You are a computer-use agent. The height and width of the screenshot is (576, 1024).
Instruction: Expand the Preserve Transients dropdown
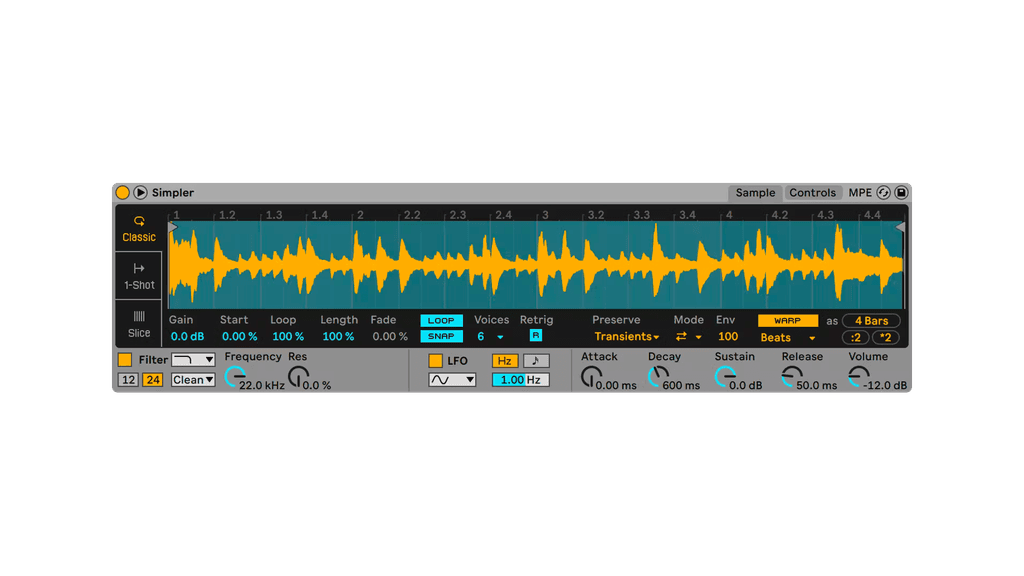click(x=627, y=337)
